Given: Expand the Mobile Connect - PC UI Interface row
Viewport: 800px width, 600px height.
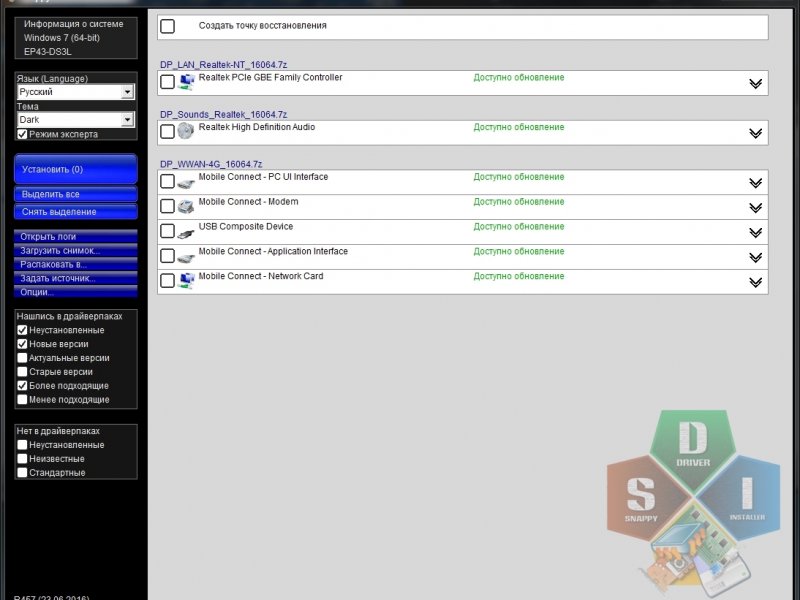Looking at the screenshot, I should [755, 183].
